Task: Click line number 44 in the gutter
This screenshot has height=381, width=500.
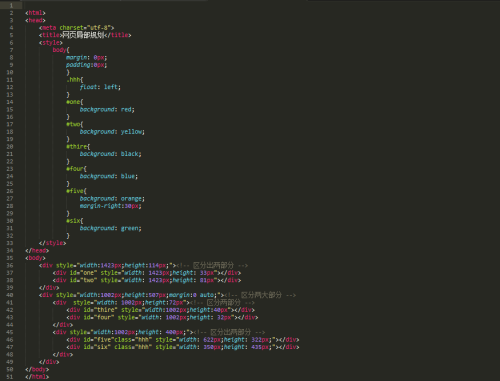Action: 10,325
